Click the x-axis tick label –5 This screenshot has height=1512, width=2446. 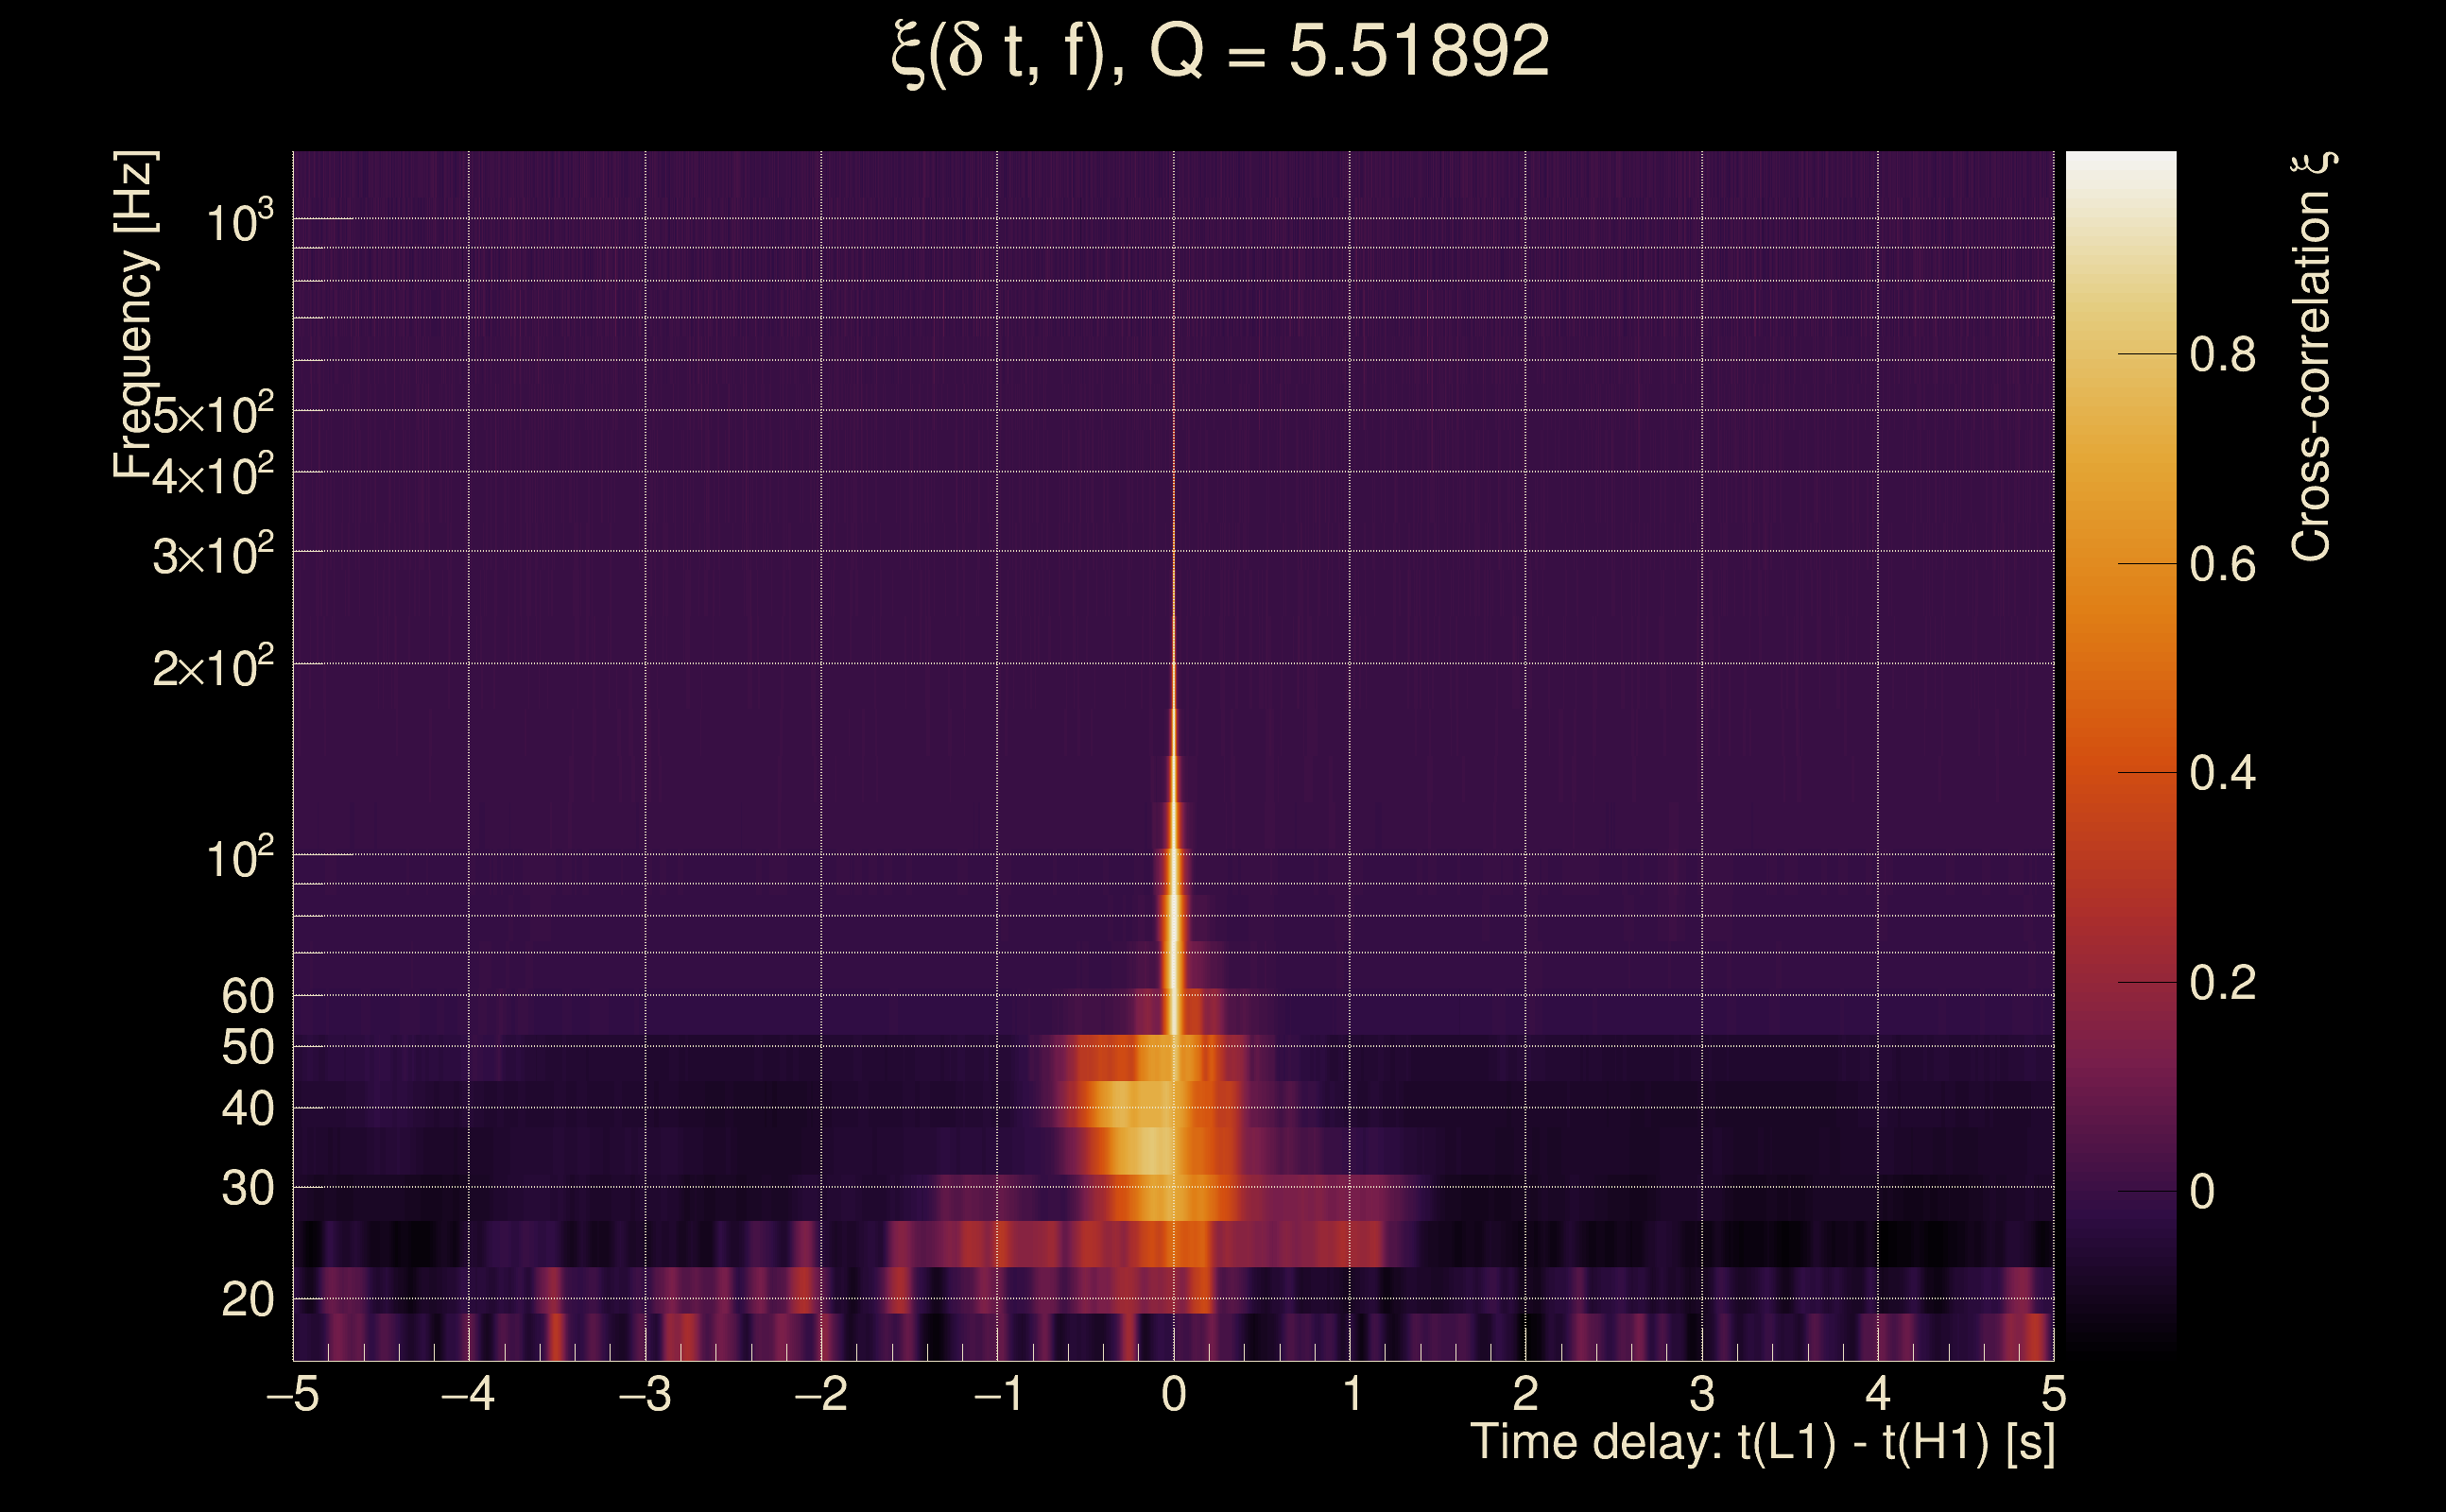pyautogui.click(x=293, y=1394)
